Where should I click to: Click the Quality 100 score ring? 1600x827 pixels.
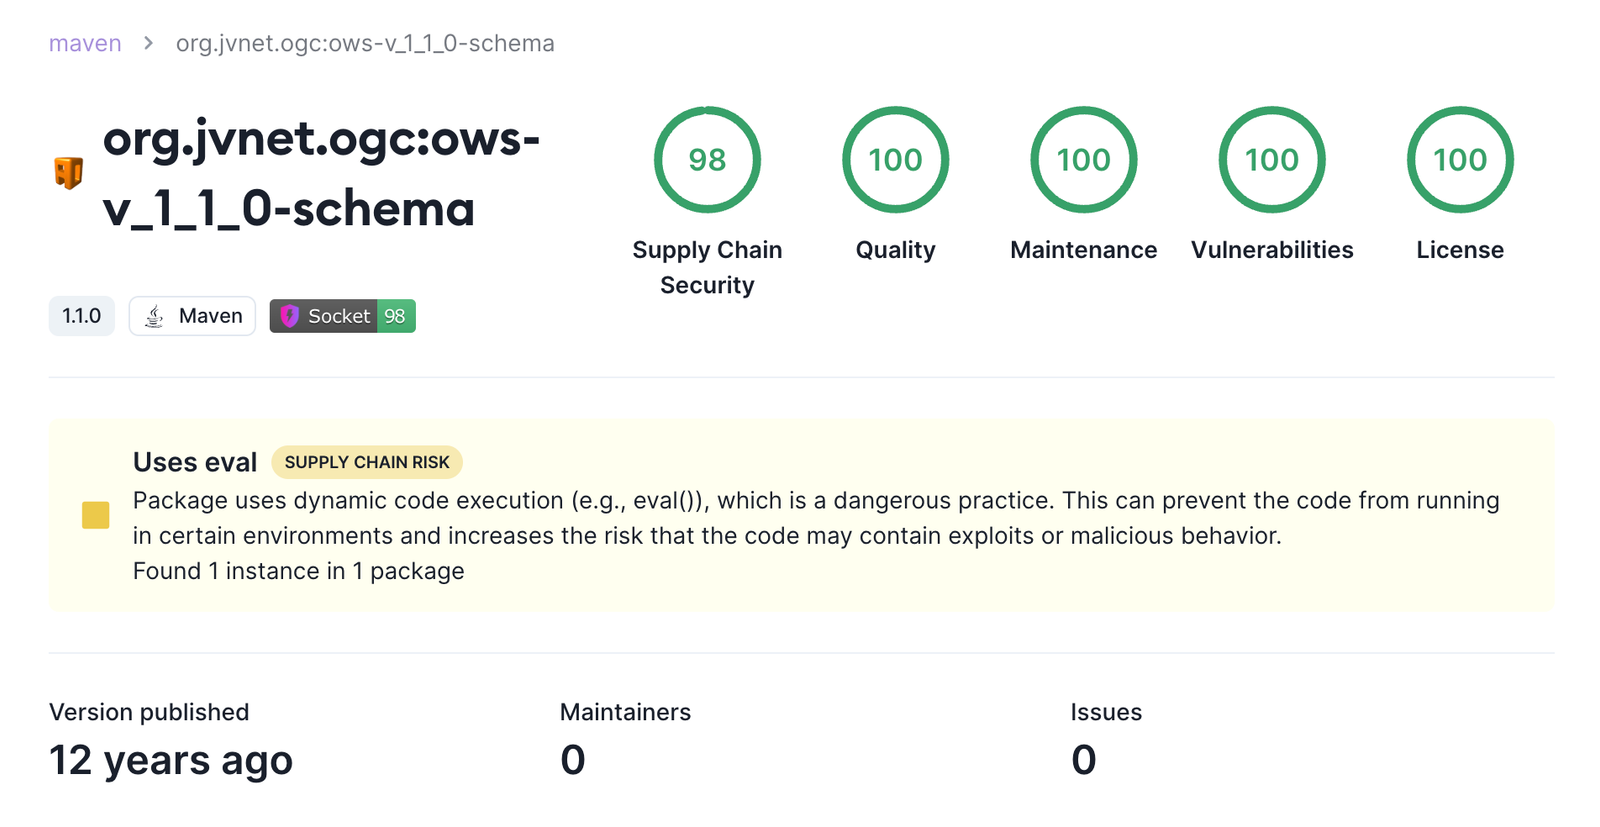coord(895,160)
